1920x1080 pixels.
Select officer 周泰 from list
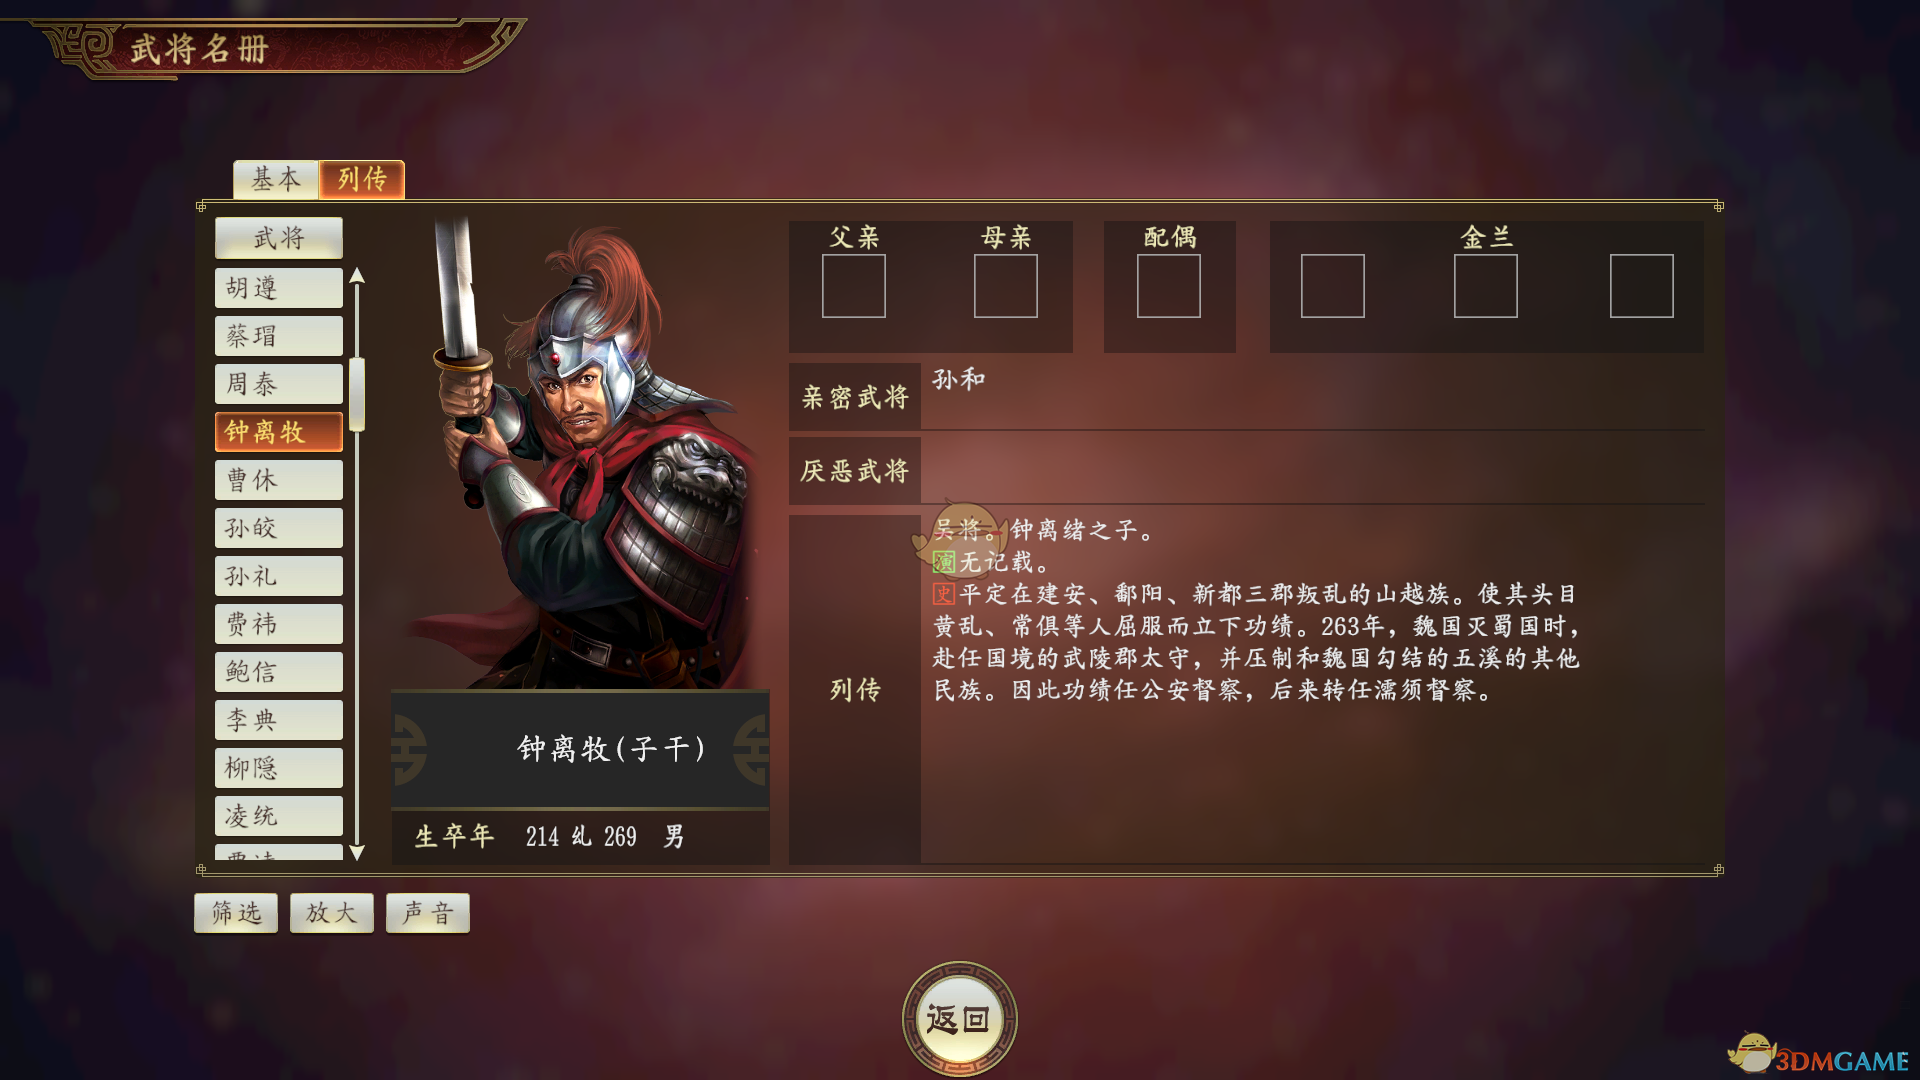pyautogui.click(x=279, y=384)
